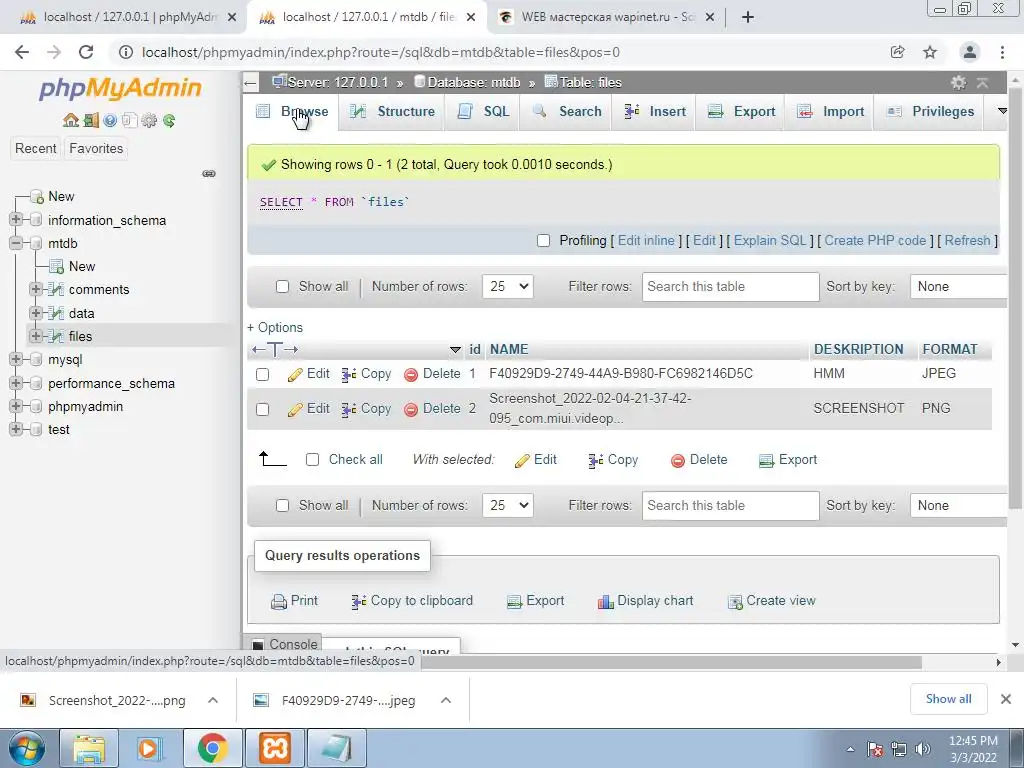
Task: Open the Search tab
Action: click(x=566, y=112)
